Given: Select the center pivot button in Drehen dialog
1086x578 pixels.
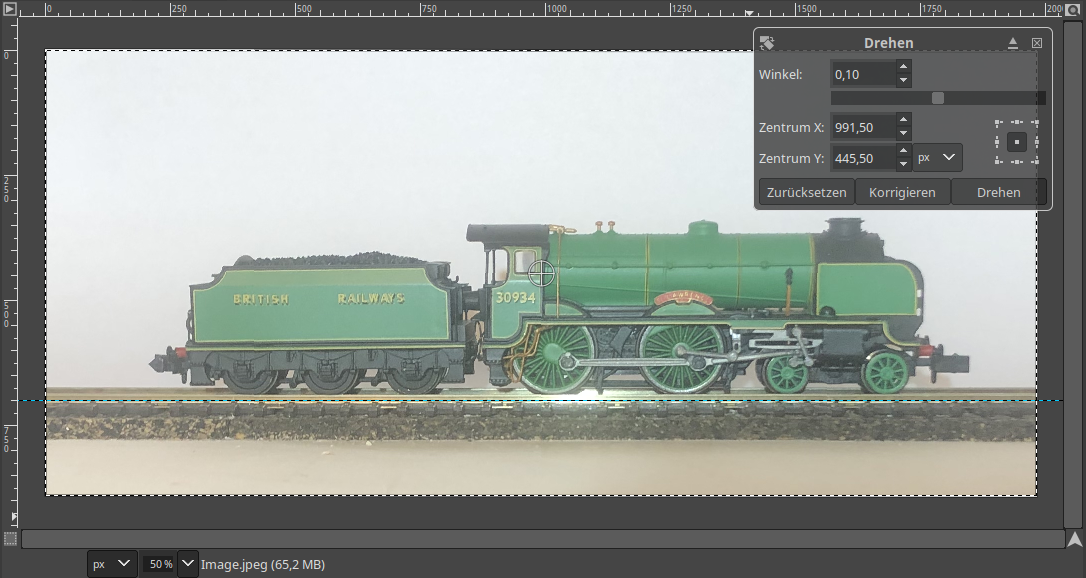Looking at the screenshot, I should 1017,142.
